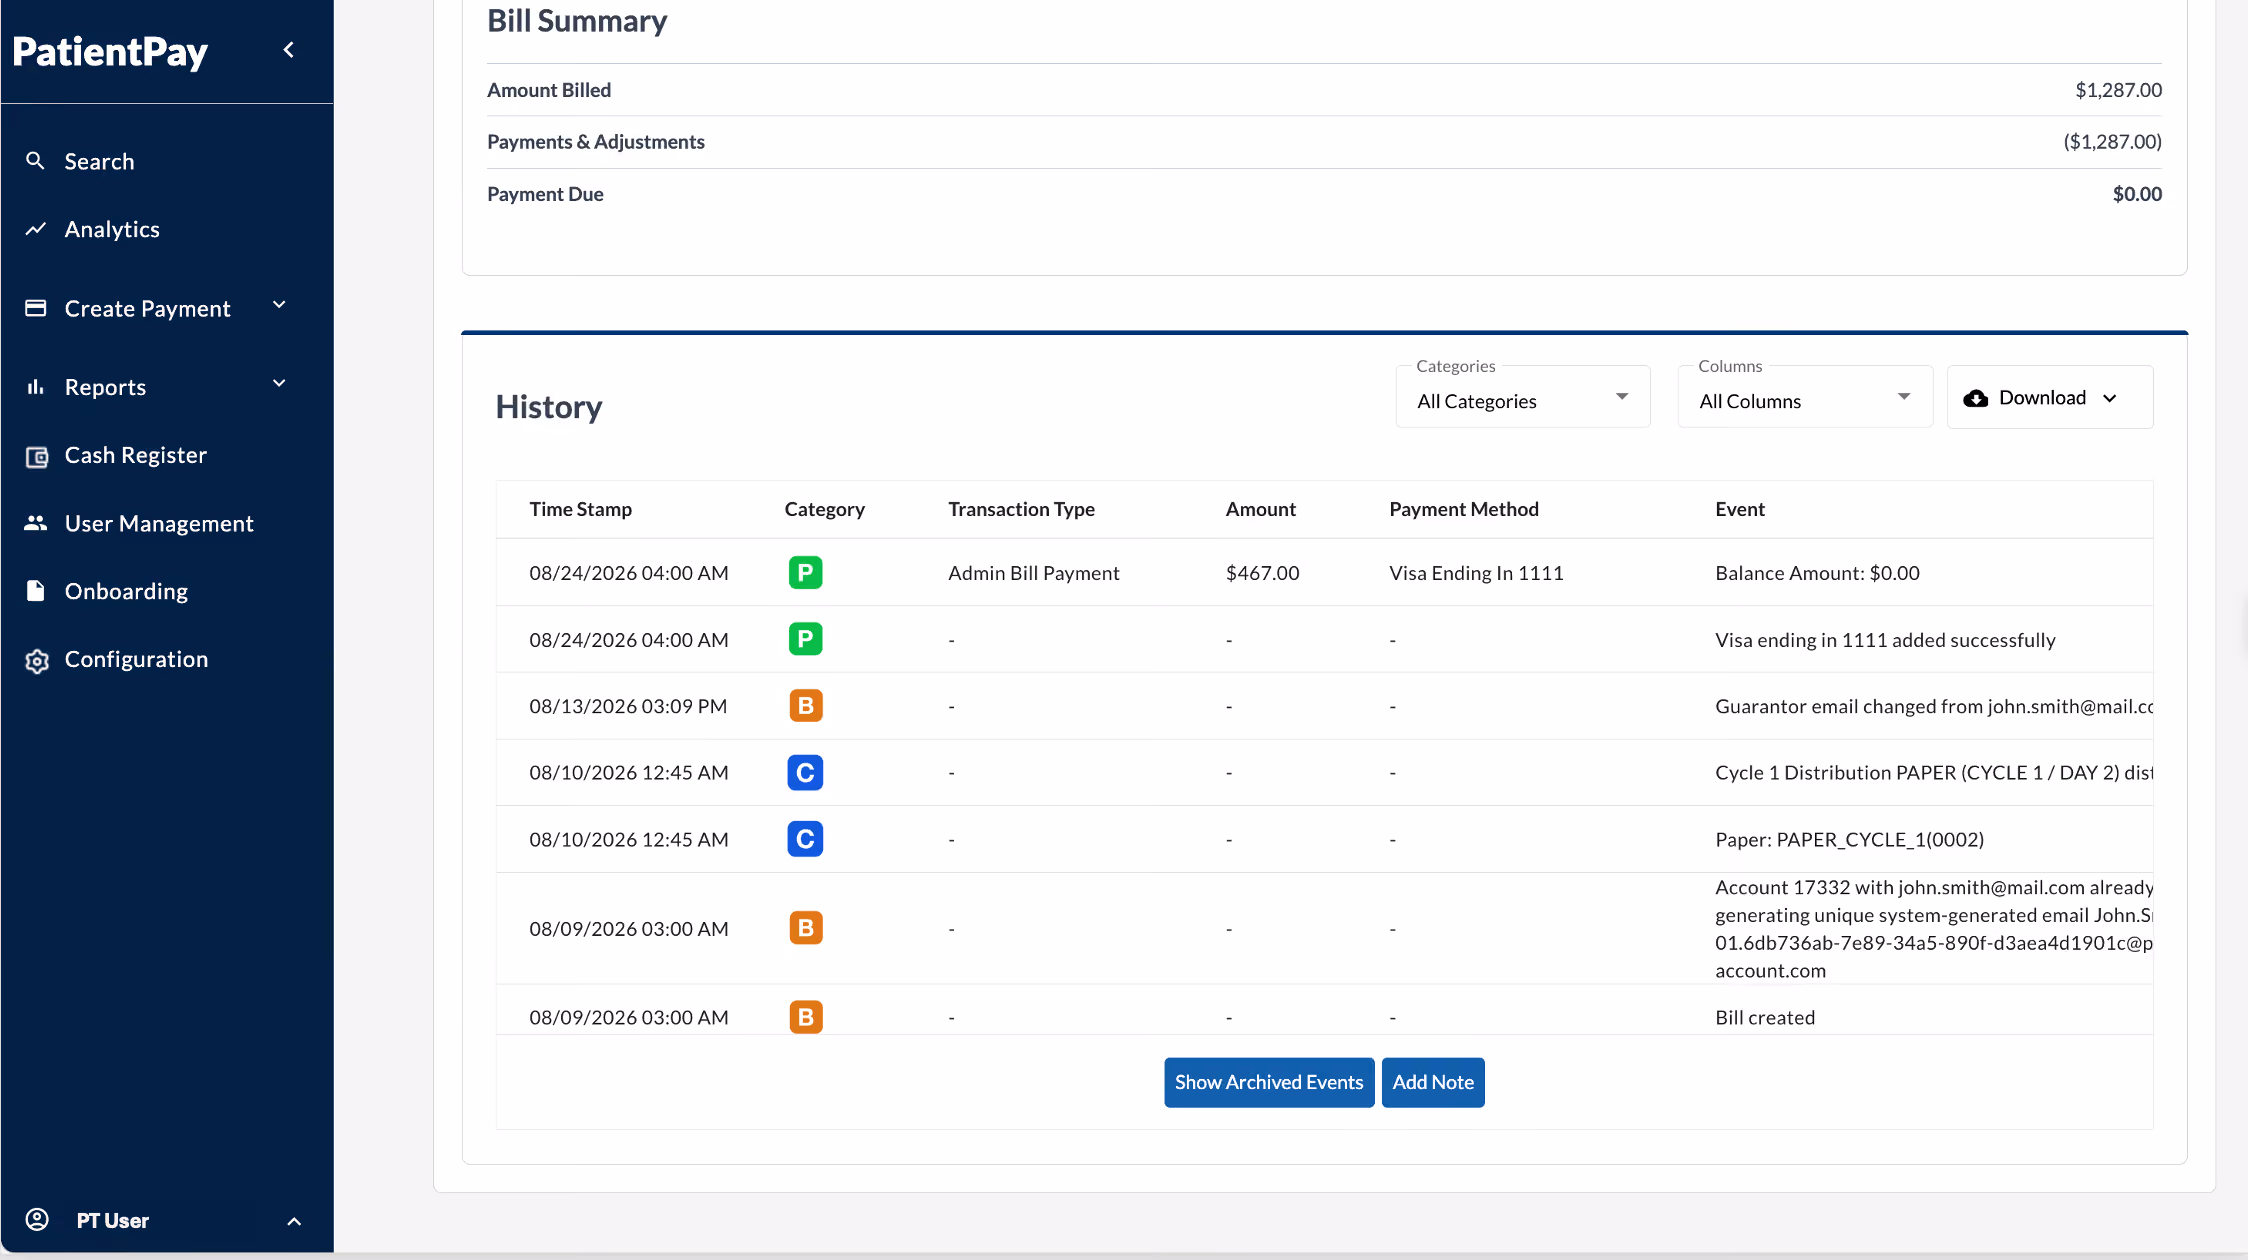Collapse the sidebar with the chevron arrow
2248x1260 pixels.
(x=289, y=50)
